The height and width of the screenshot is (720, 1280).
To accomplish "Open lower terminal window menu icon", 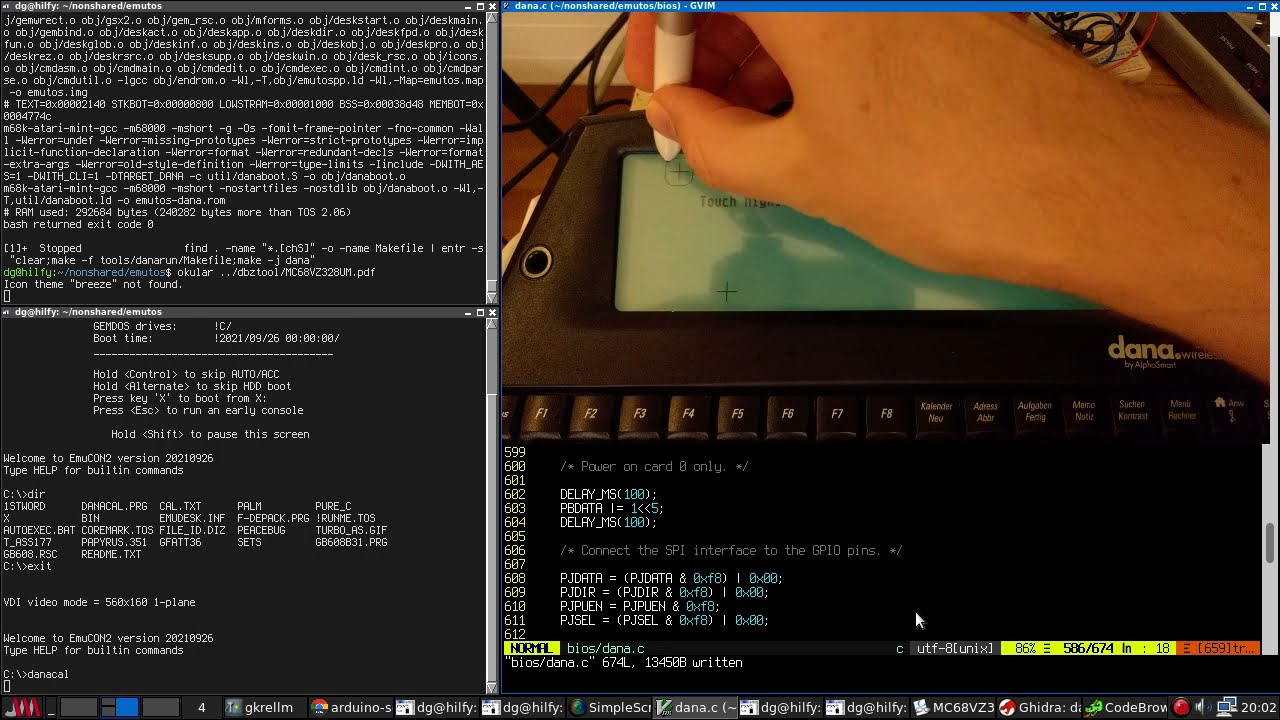I will tap(7, 312).
